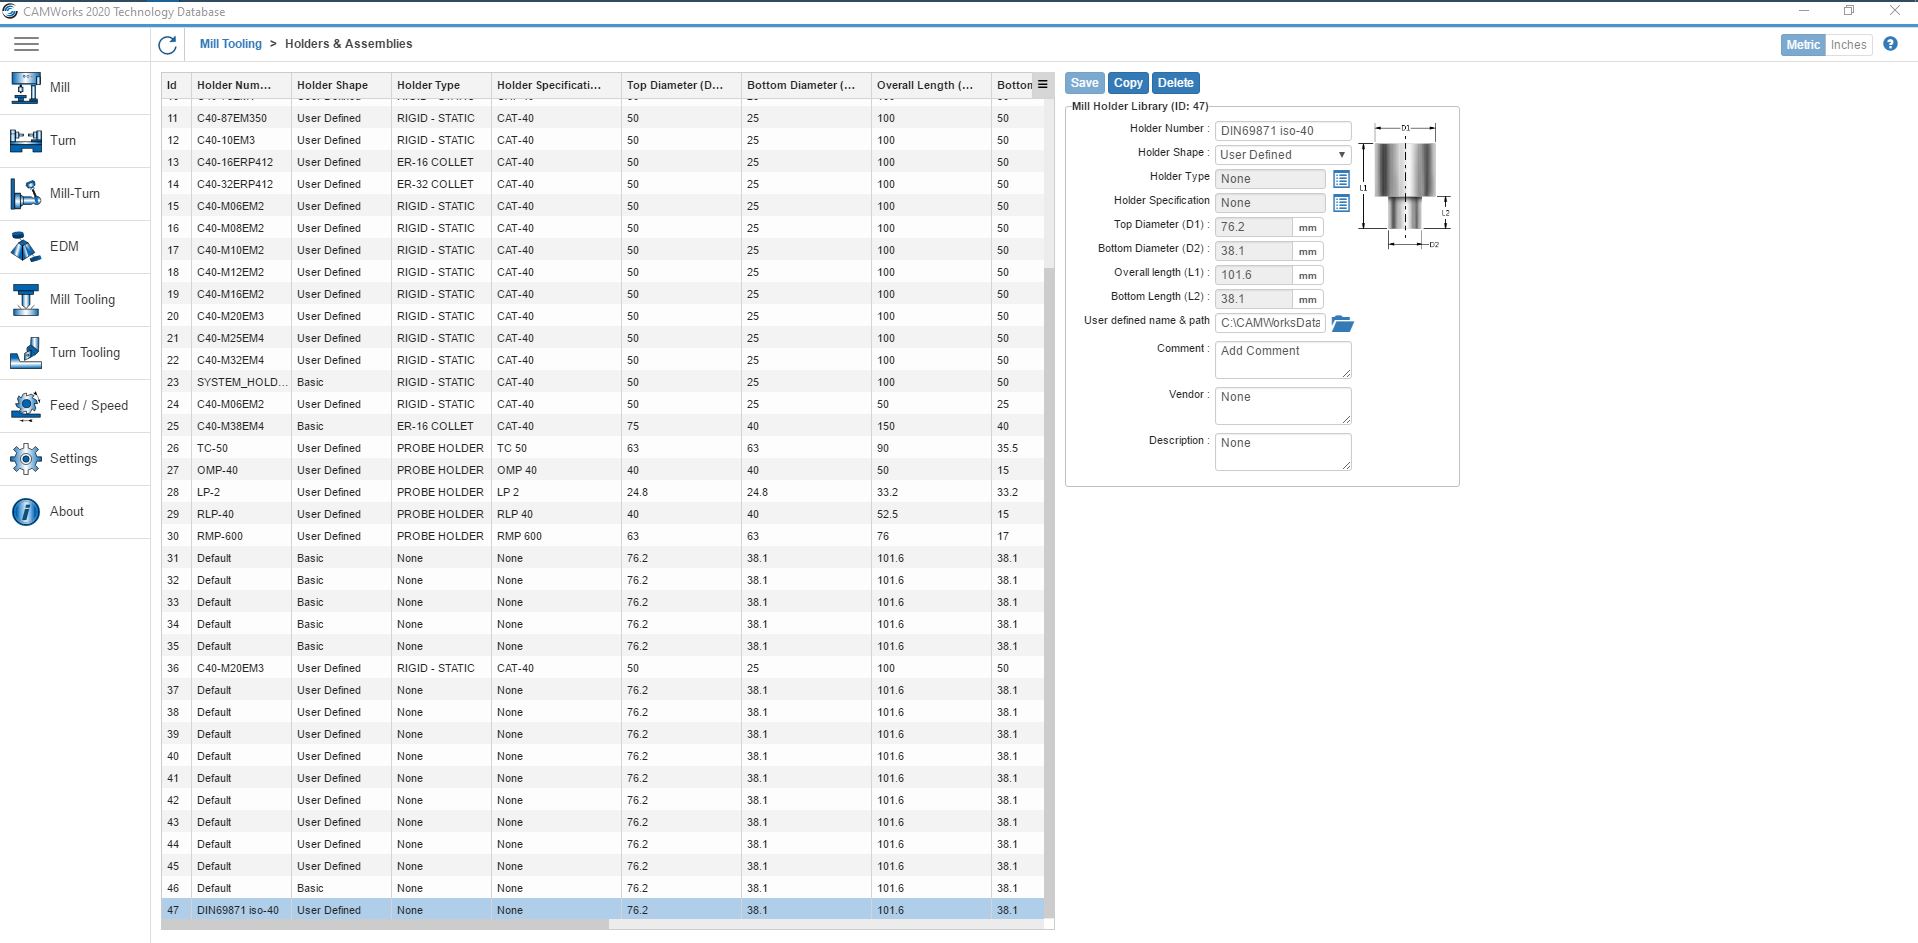Select the DIN69871 iso-40 table row

(x=602, y=910)
